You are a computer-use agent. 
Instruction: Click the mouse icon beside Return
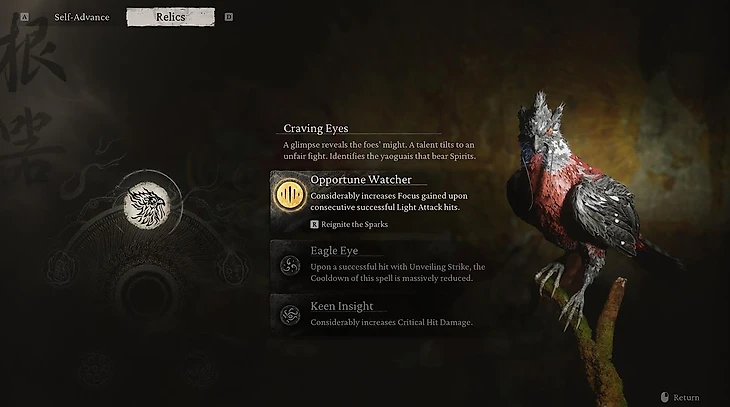[665, 397]
